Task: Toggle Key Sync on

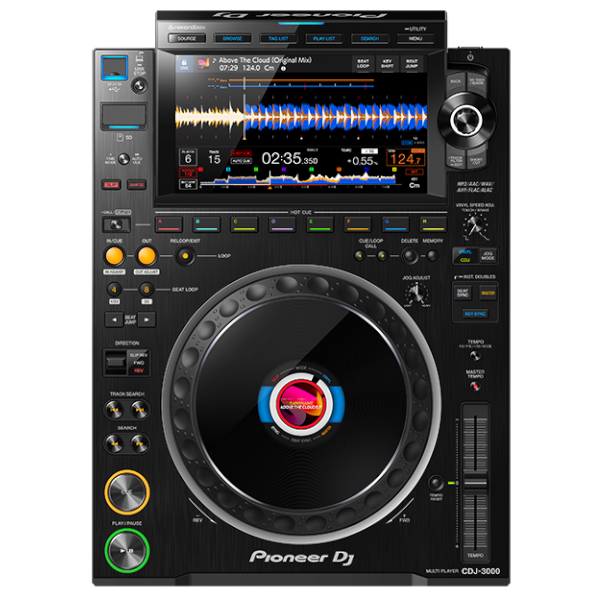Action: (475, 313)
